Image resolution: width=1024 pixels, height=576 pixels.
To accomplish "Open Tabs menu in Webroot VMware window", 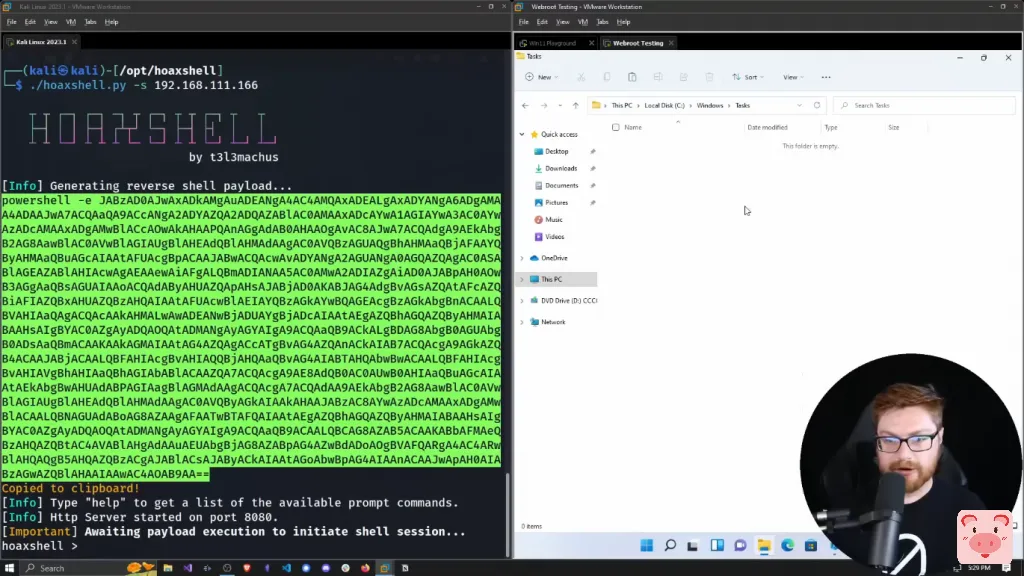I will 602,22.
